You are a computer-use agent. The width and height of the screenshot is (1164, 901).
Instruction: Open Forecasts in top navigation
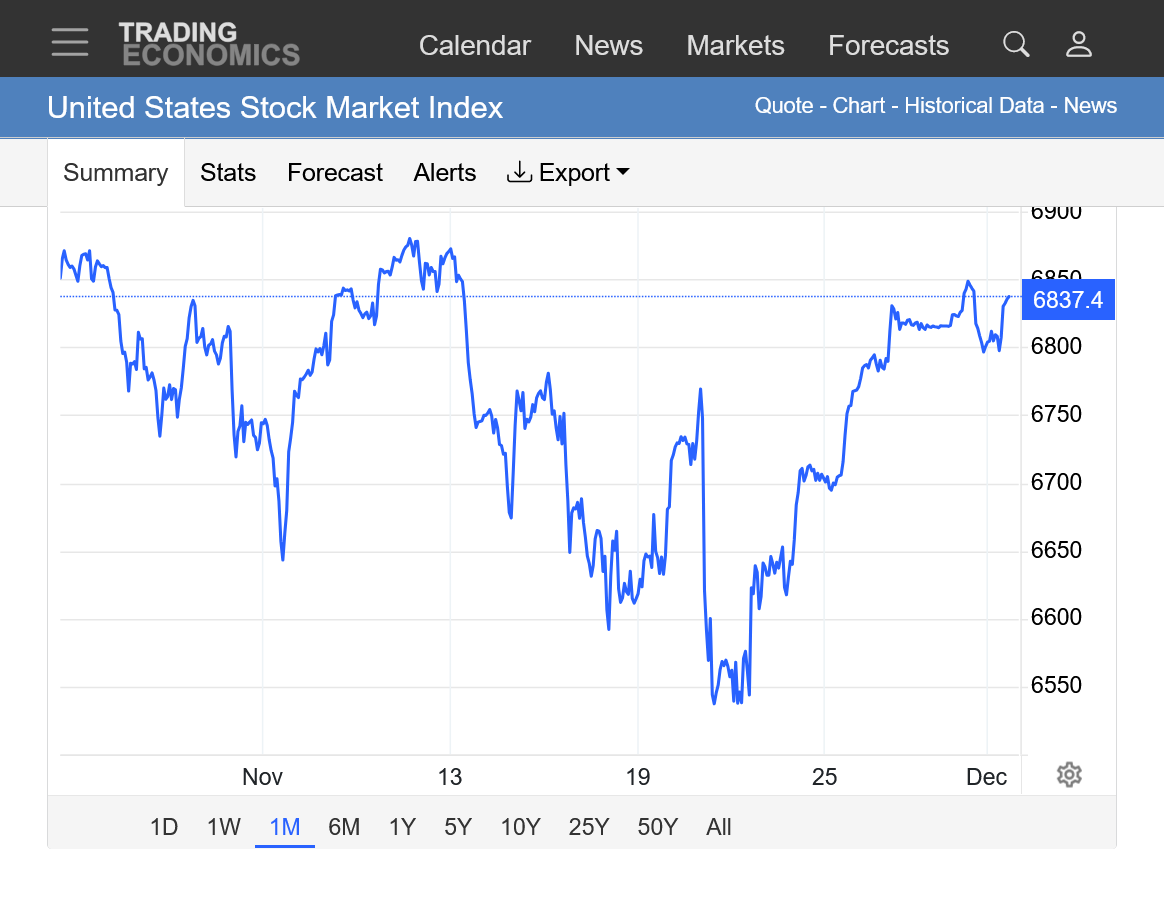coord(888,46)
